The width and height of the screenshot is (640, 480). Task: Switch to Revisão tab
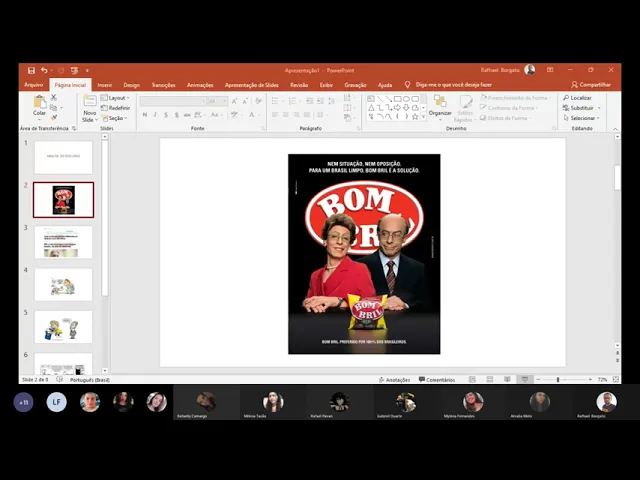(x=299, y=85)
